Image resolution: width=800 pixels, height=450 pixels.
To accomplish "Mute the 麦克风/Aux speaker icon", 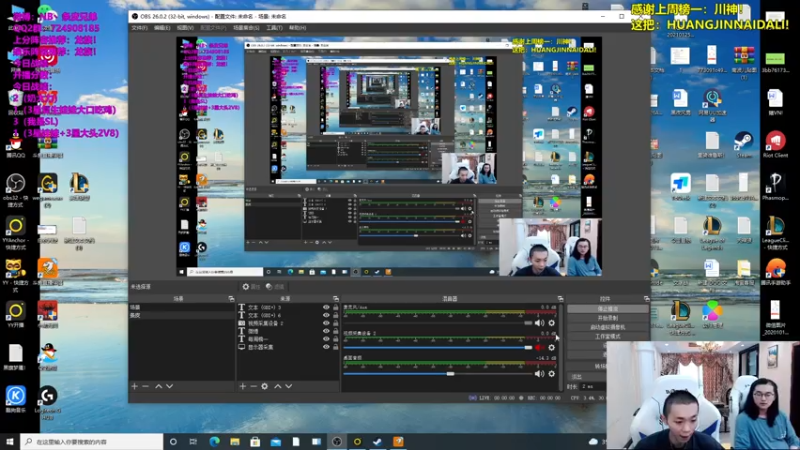I will pos(539,322).
